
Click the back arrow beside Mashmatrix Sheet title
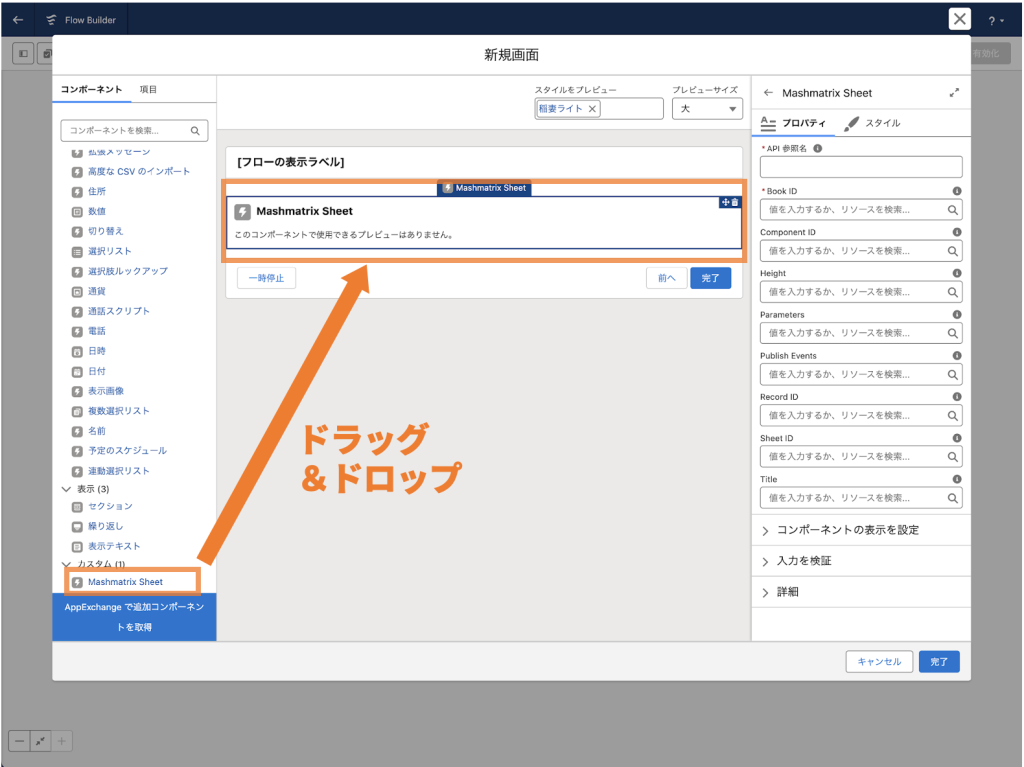(x=768, y=93)
